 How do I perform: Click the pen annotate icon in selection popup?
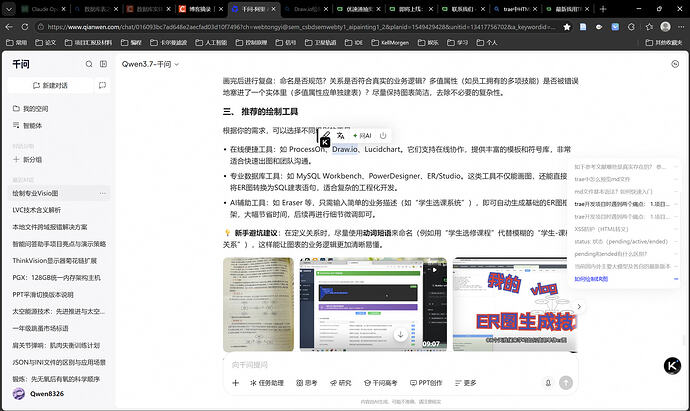tap(326, 135)
